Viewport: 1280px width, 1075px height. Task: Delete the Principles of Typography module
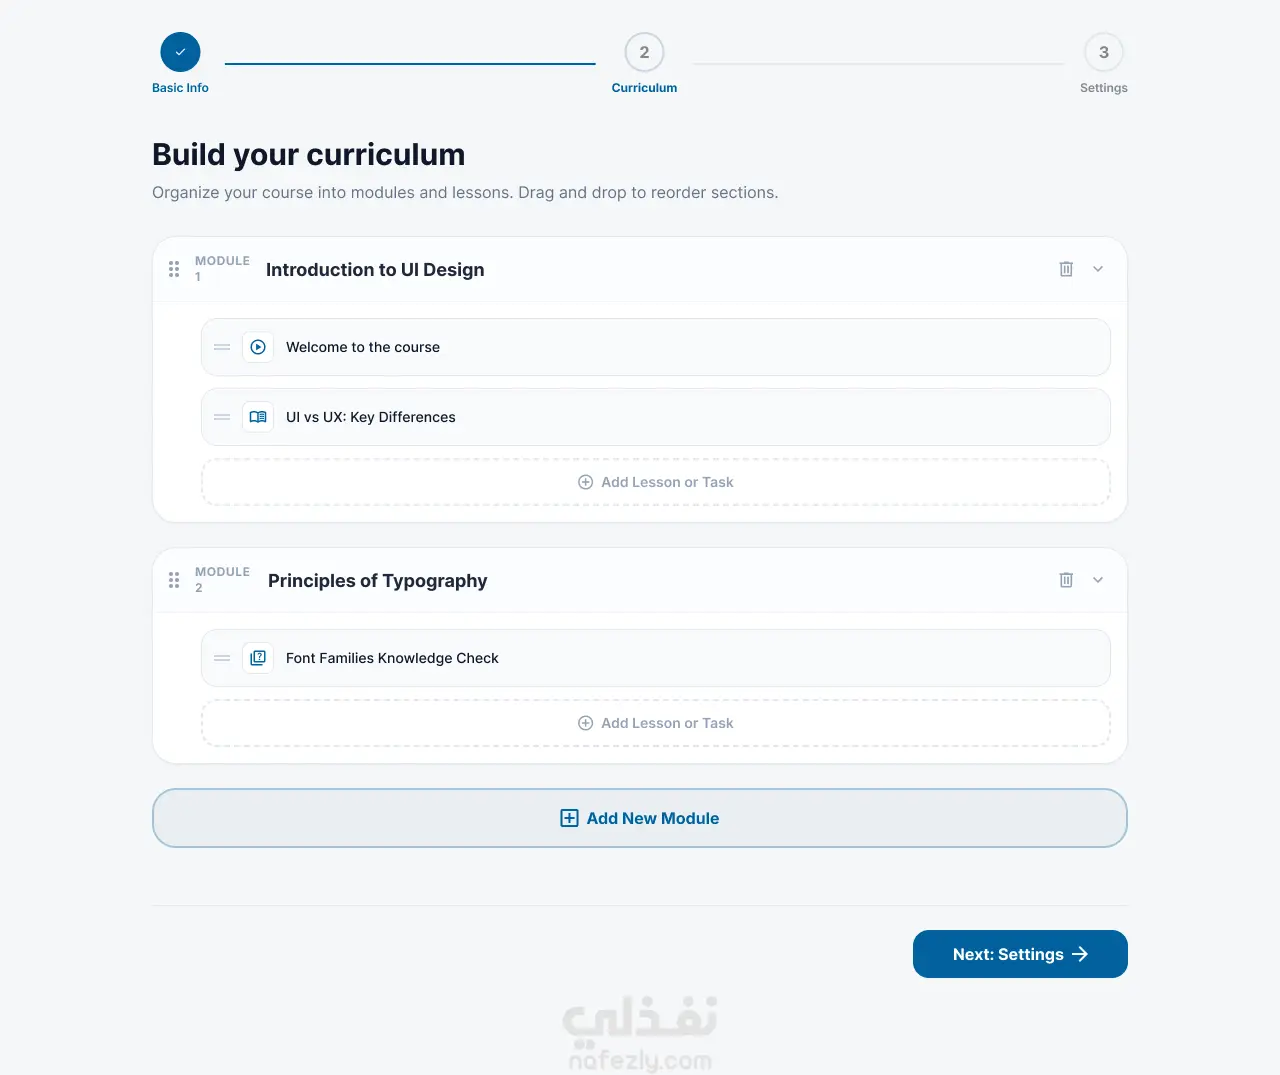pos(1066,580)
